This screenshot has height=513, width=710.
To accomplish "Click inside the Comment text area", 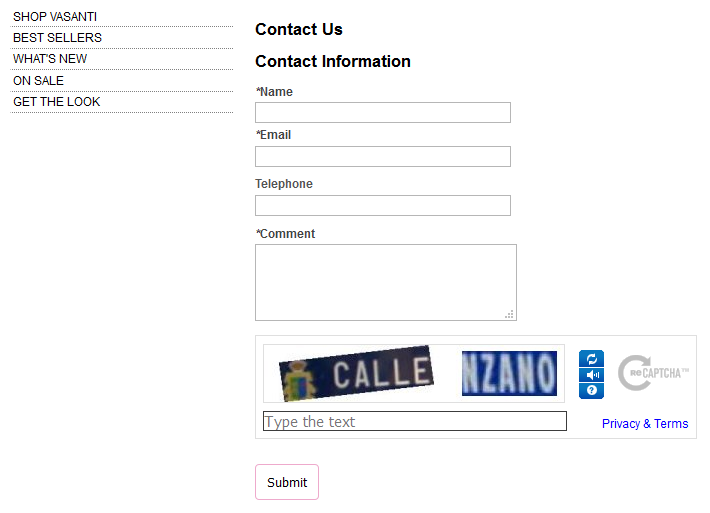I will [385, 282].
